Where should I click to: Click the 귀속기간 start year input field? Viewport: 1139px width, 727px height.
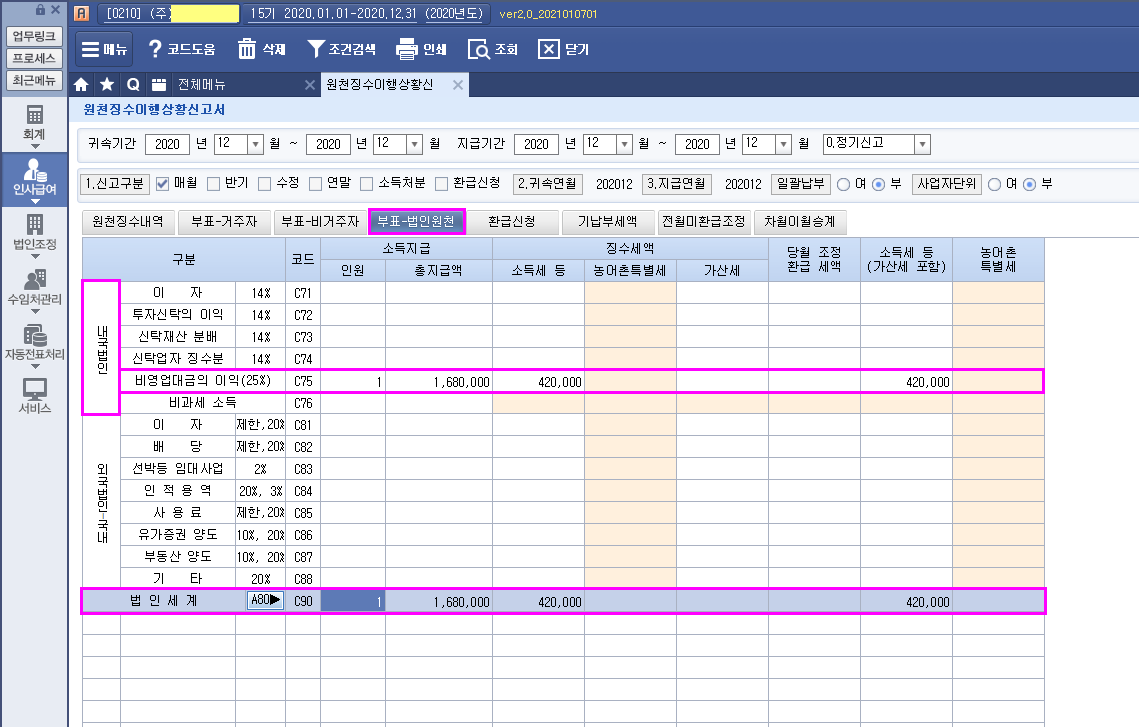(x=167, y=144)
